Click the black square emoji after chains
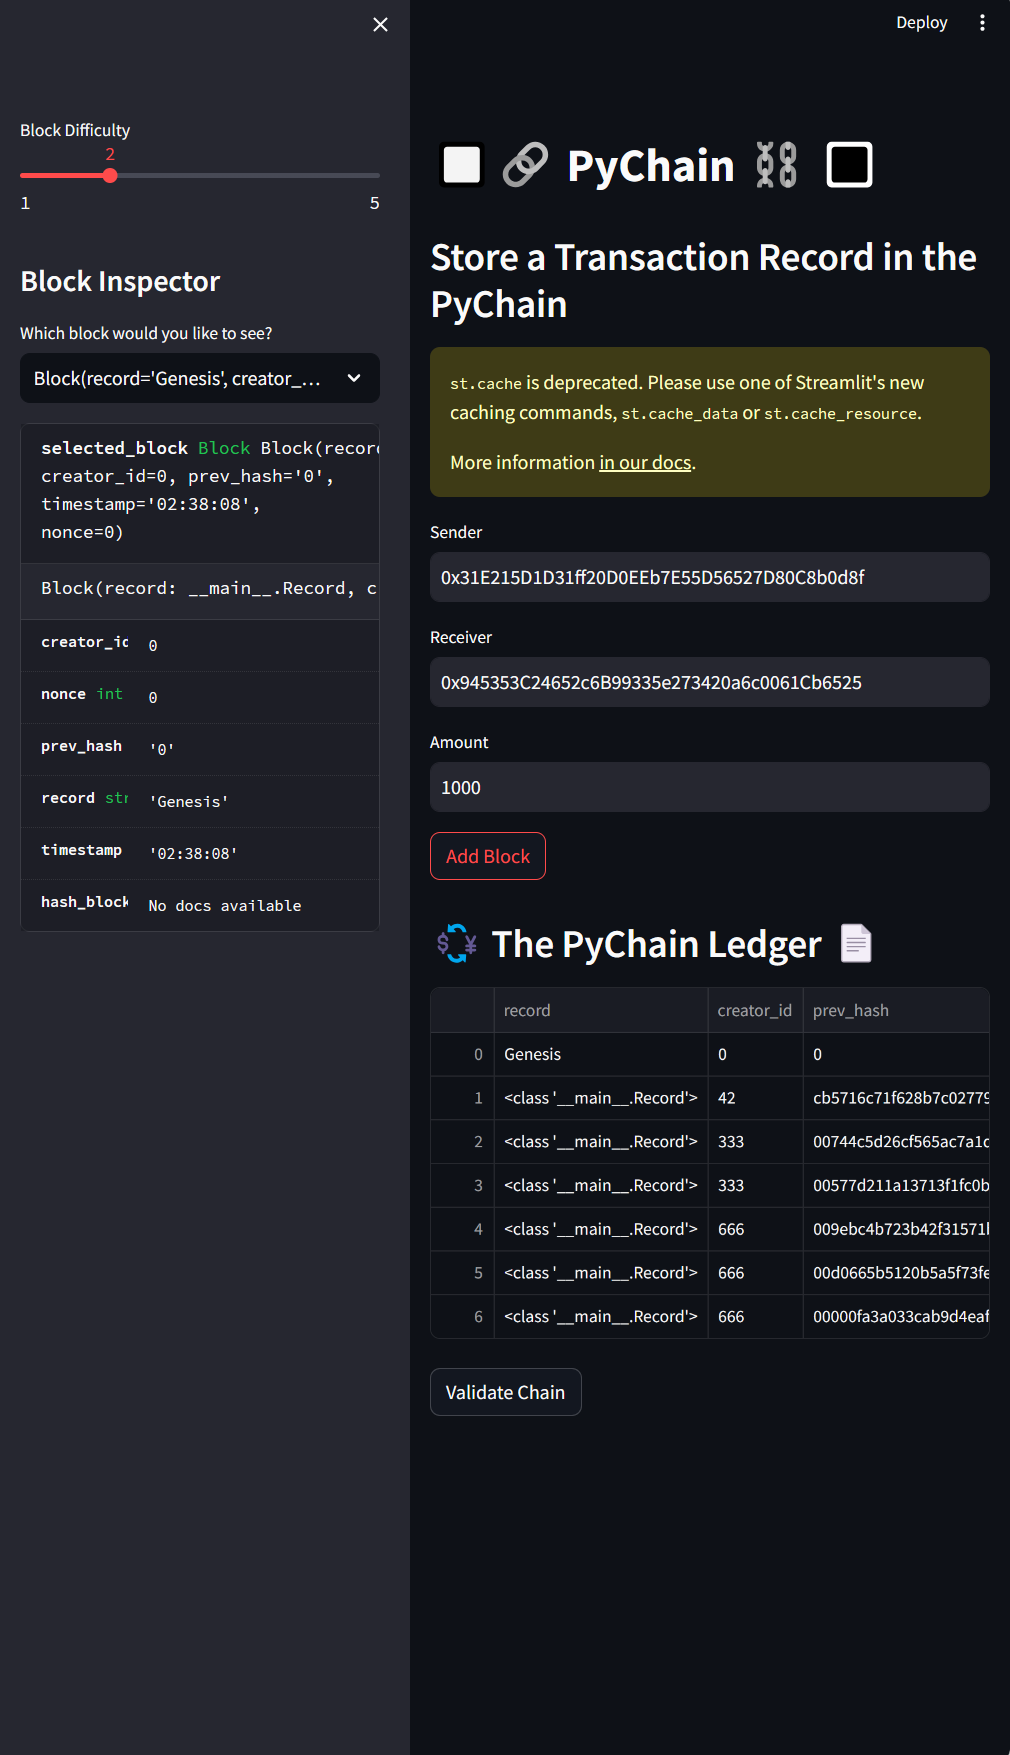The image size is (1010, 1755). point(850,165)
